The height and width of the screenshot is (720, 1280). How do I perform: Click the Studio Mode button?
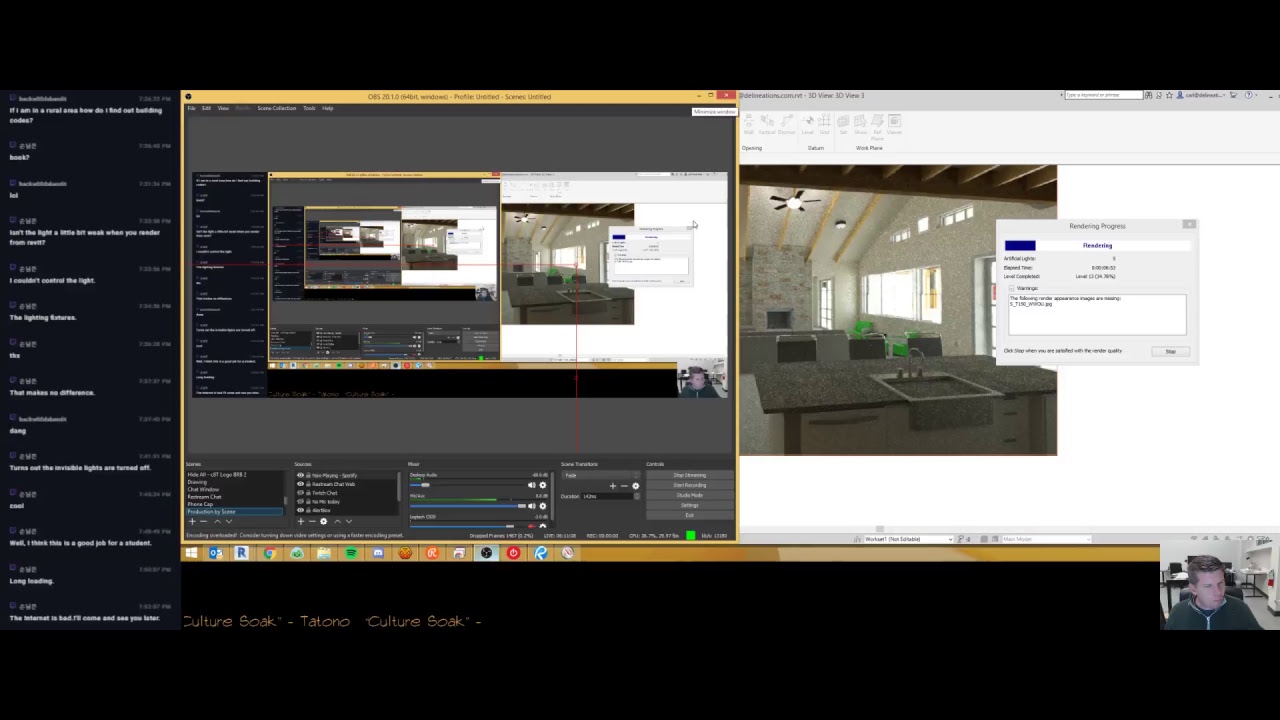pos(689,495)
